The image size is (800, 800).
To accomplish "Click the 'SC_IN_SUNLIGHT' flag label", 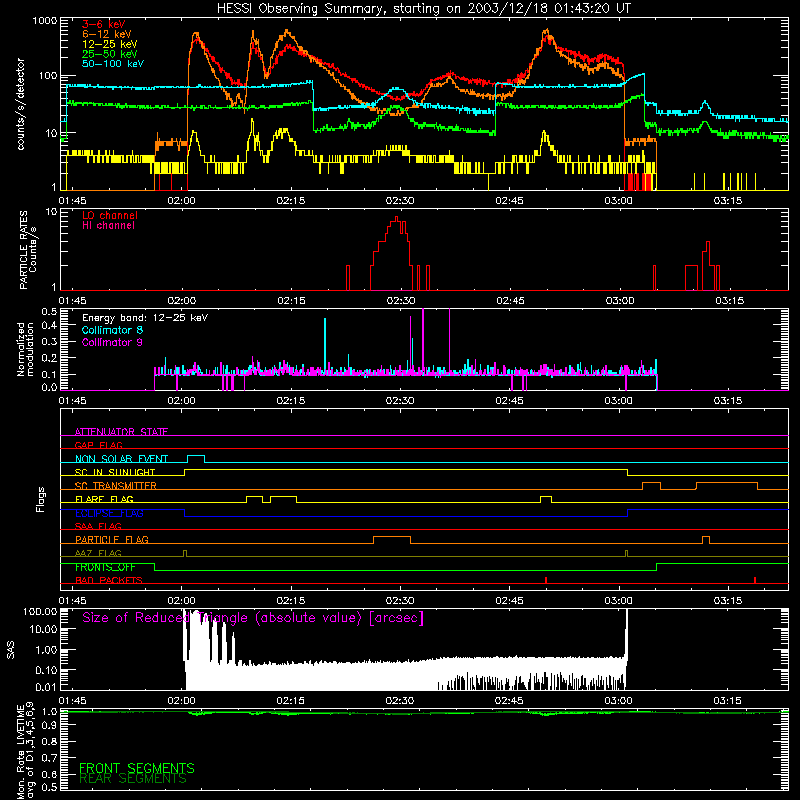I will tap(115, 472).
